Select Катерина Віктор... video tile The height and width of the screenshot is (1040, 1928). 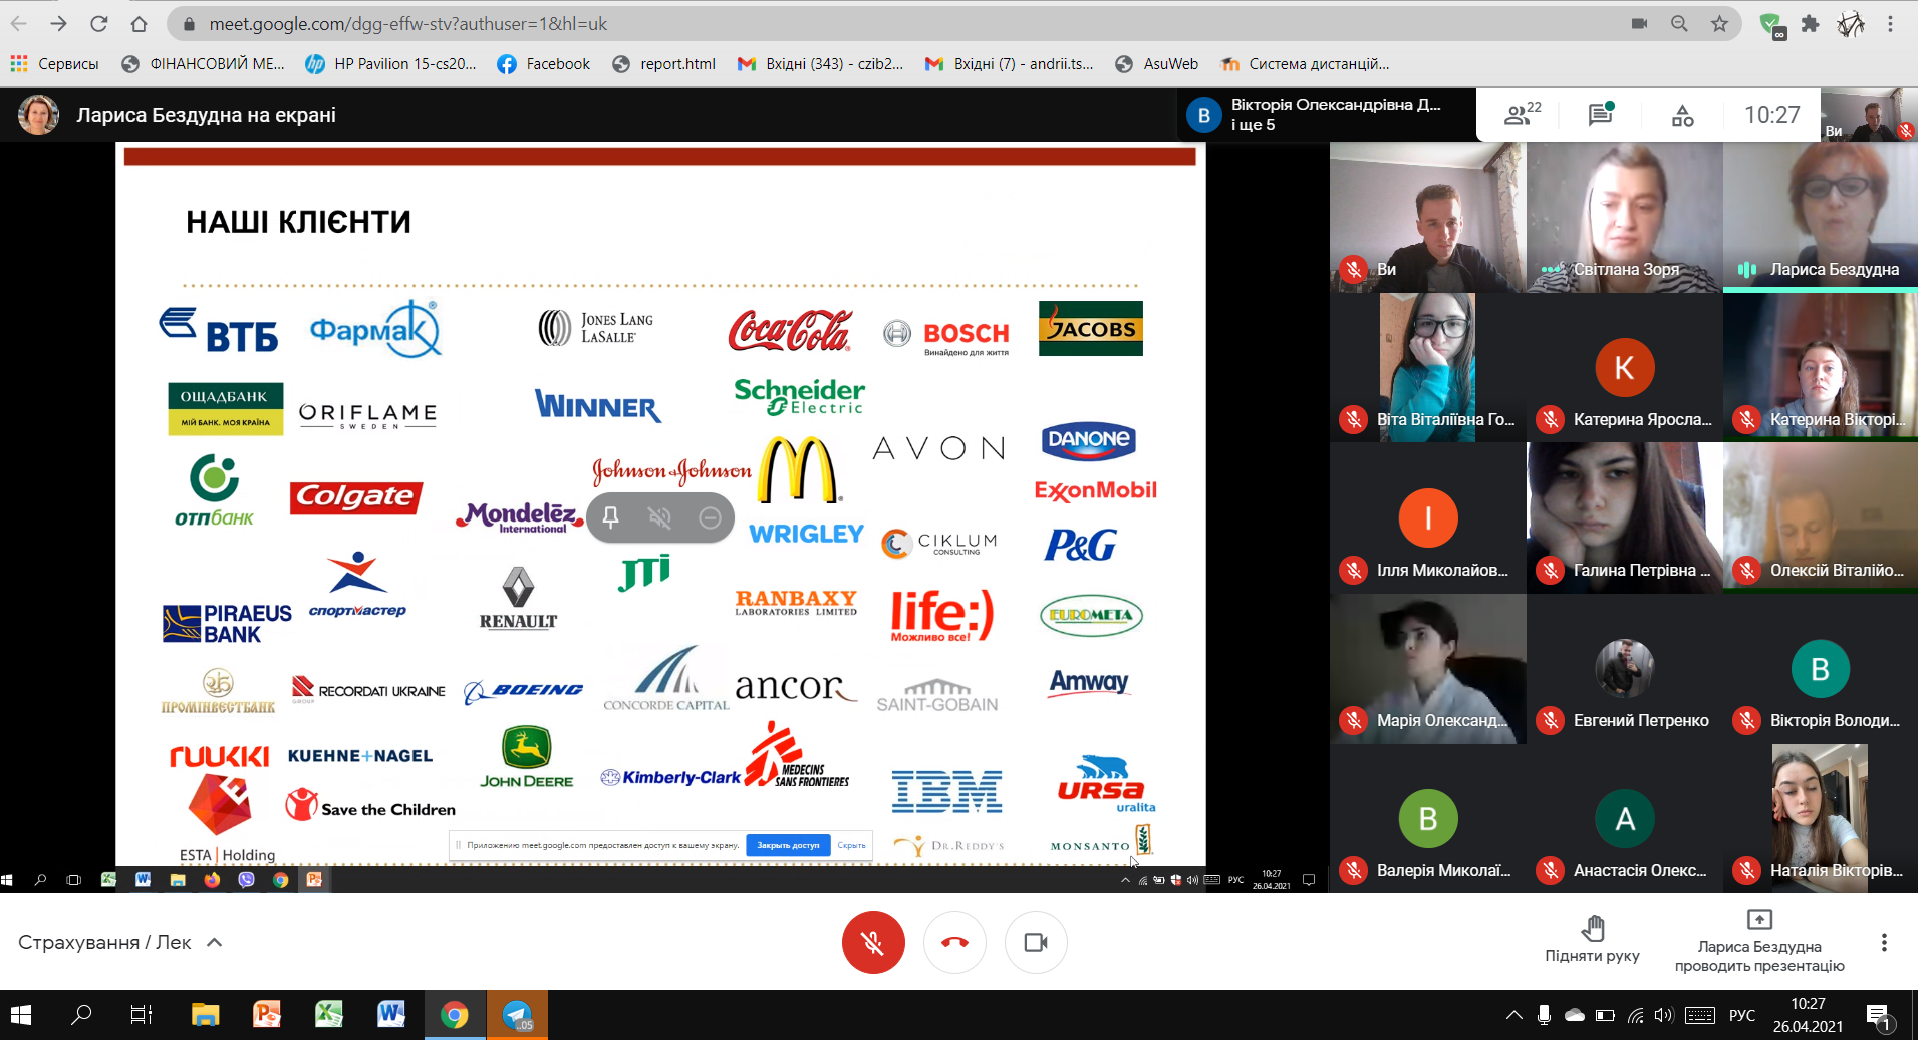click(1820, 367)
